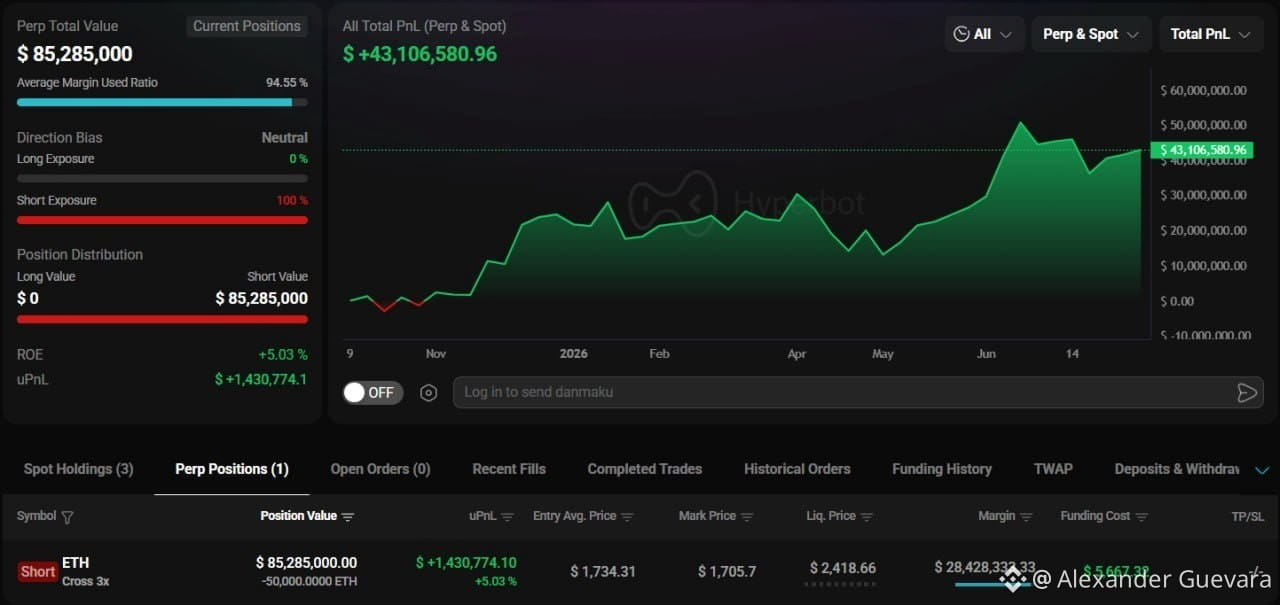Click the Short Exposure red bar
Viewport: 1280px width, 605px height.
[162, 220]
